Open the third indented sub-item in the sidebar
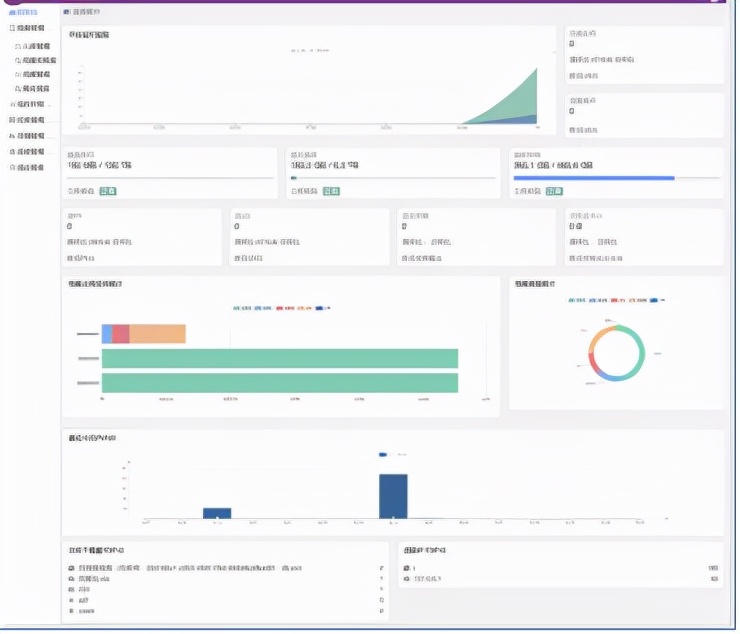740x634 pixels. 33,75
